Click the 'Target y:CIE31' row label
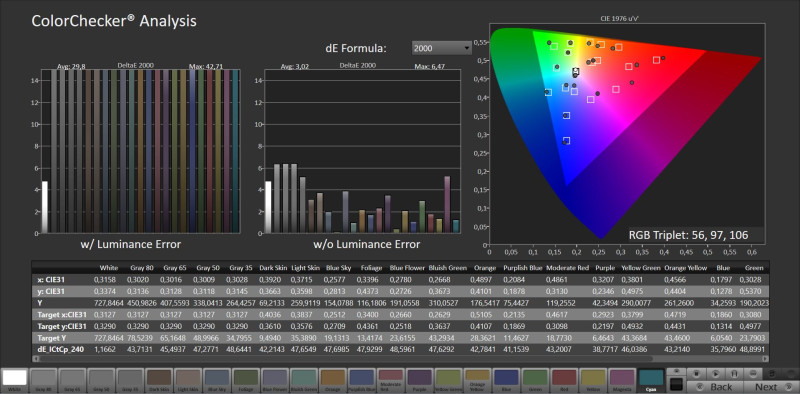This screenshot has height=394, width=800. (x=63, y=327)
